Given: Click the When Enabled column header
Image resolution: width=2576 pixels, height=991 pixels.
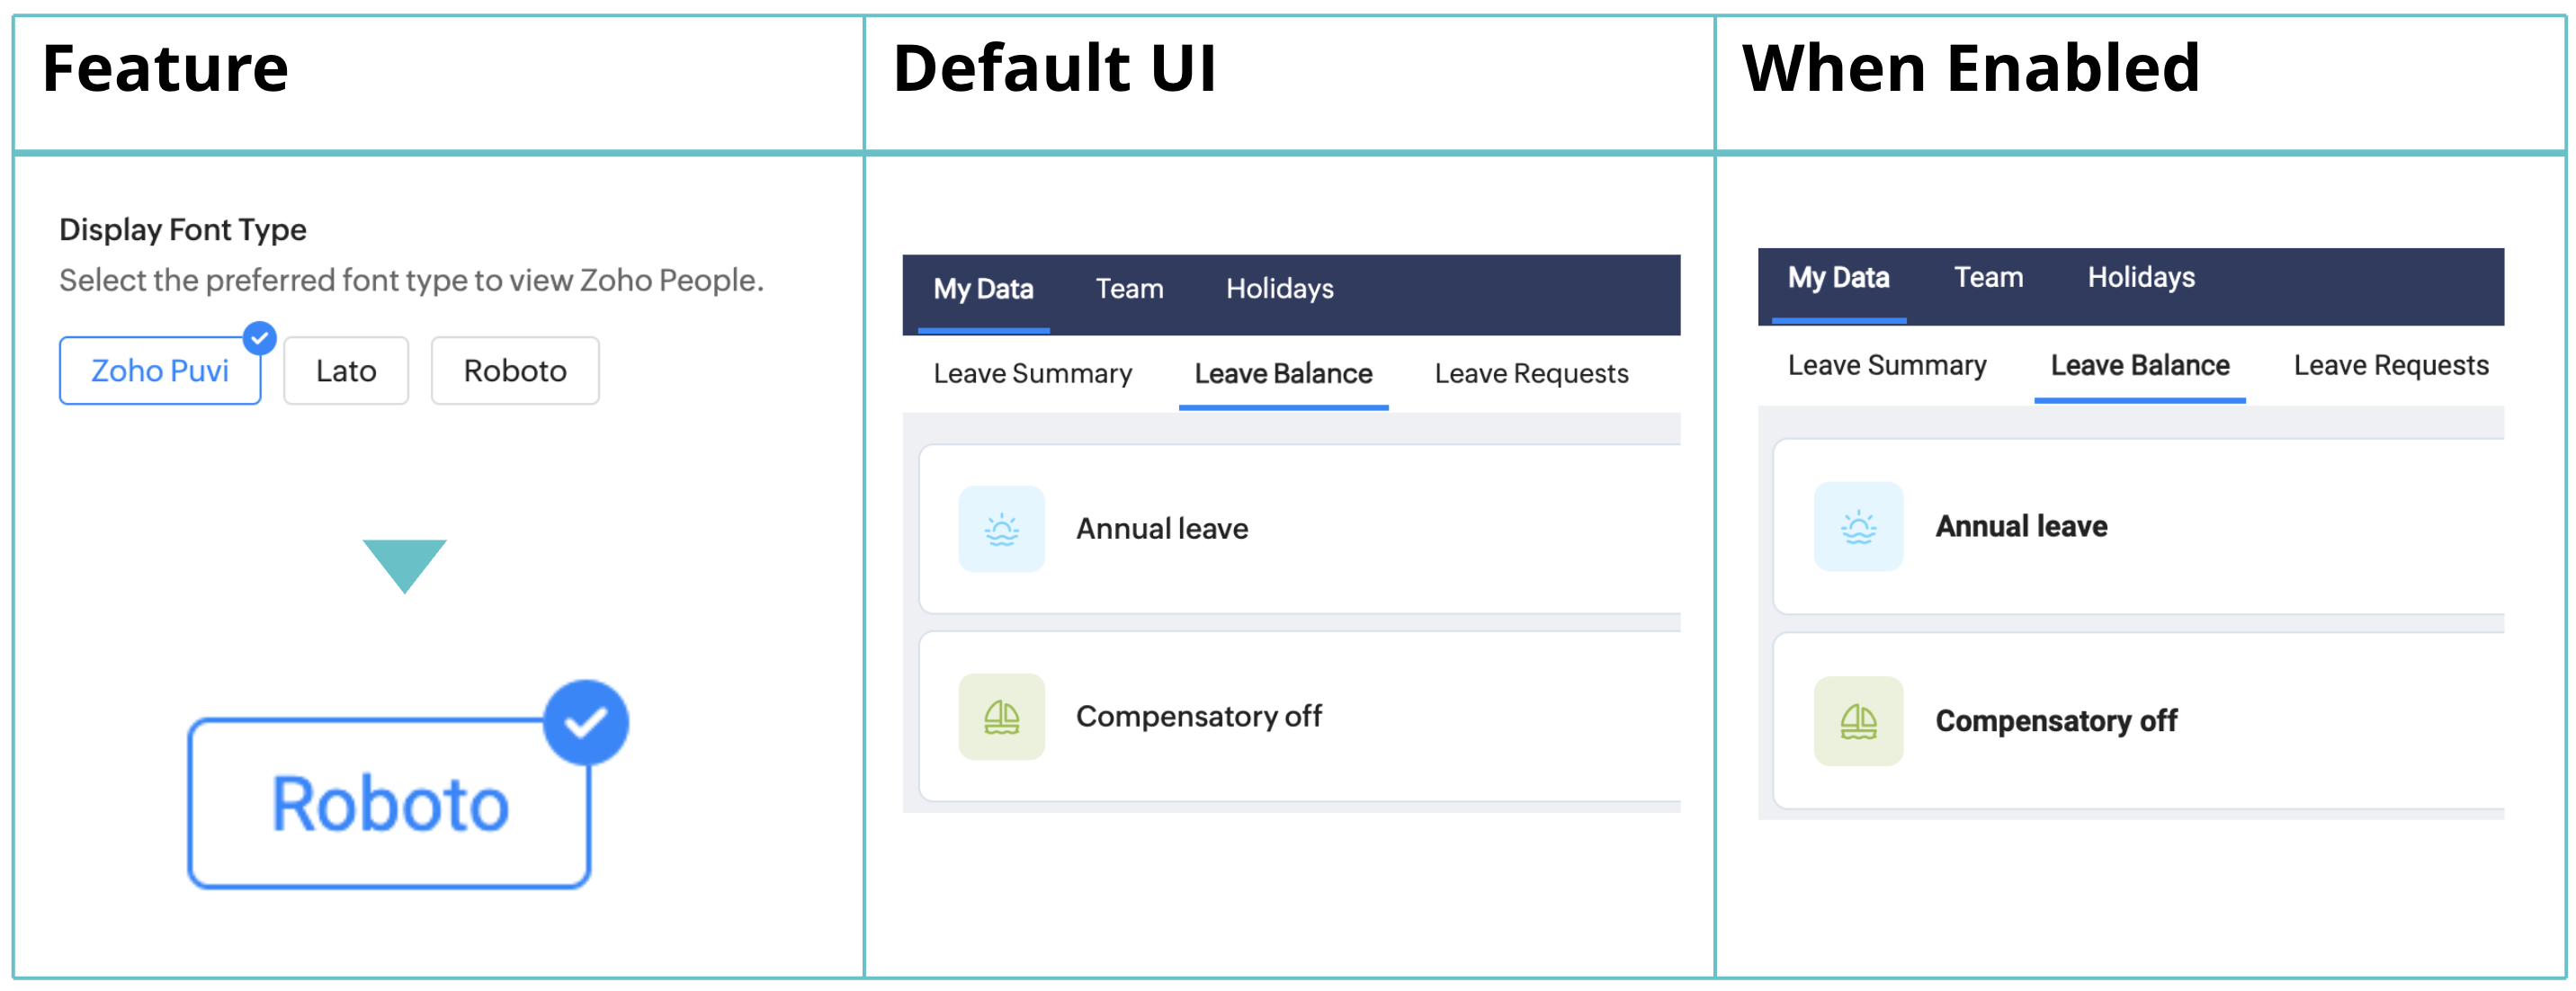Looking at the screenshot, I should point(1971,69).
